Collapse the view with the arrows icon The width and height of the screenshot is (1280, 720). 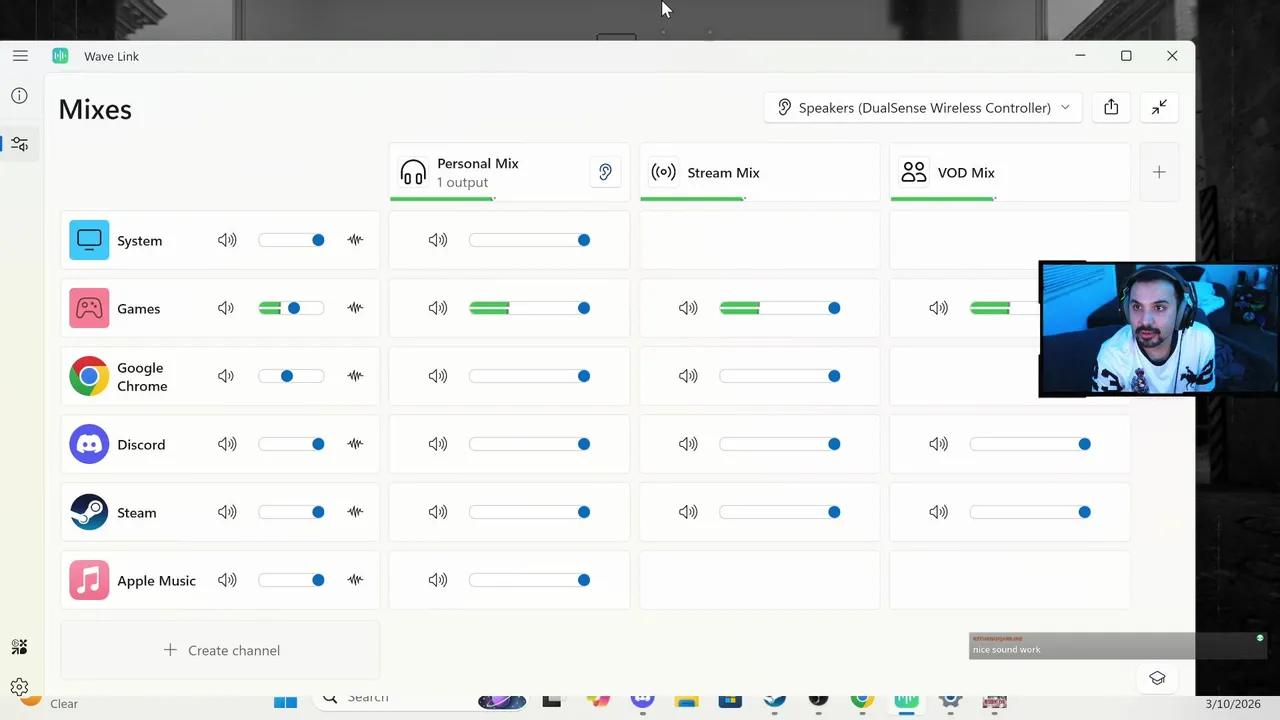pos(1159,107)
